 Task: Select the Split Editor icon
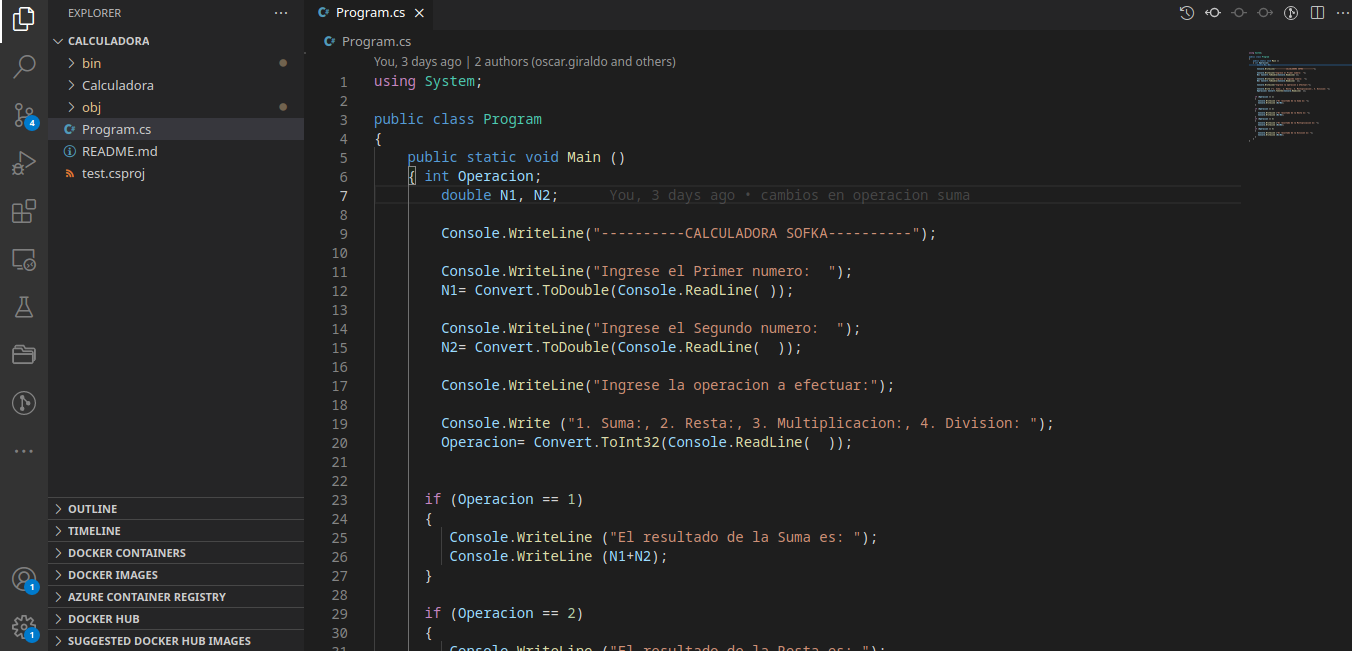pos(1315,13)
